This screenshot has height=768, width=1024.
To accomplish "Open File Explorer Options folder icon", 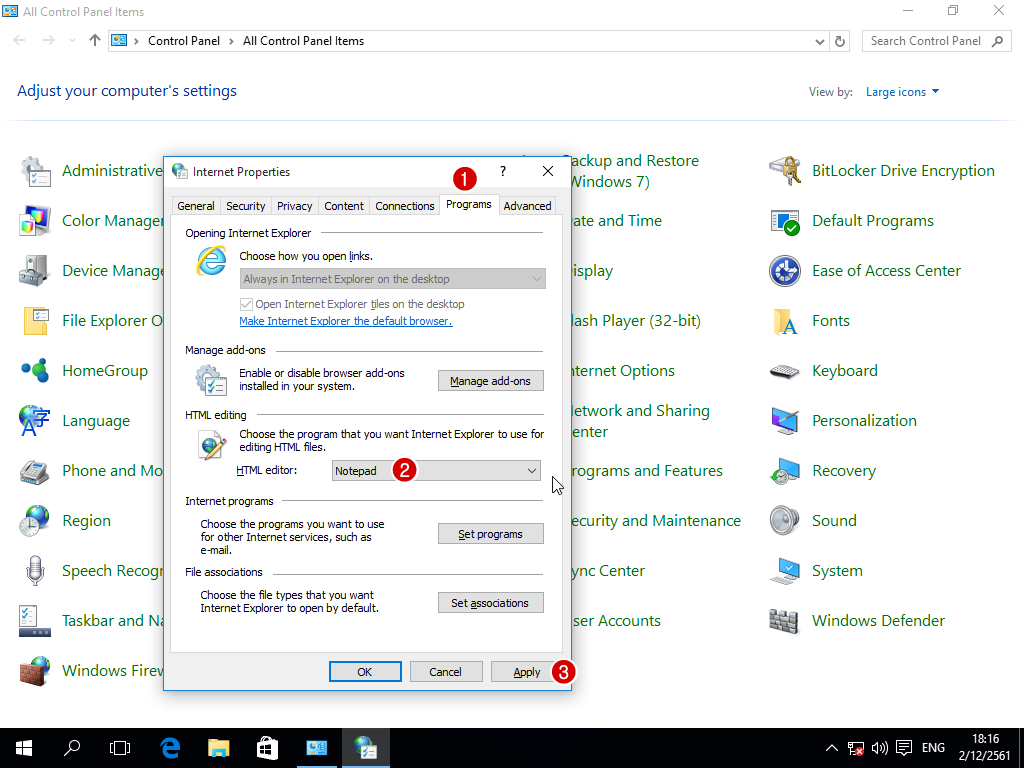I will [x=35, y=321].
